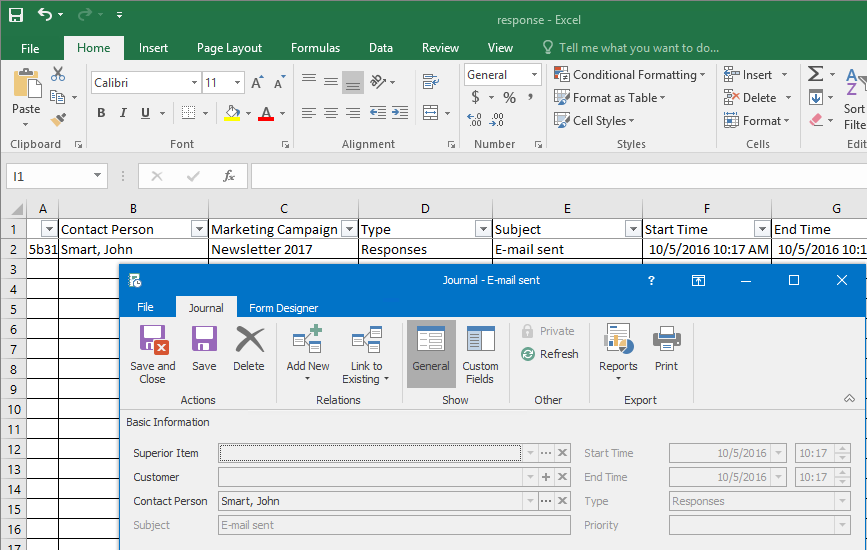Switch to the Page Layout tab
Screen dimensions: 867x550
click(229, 48)
